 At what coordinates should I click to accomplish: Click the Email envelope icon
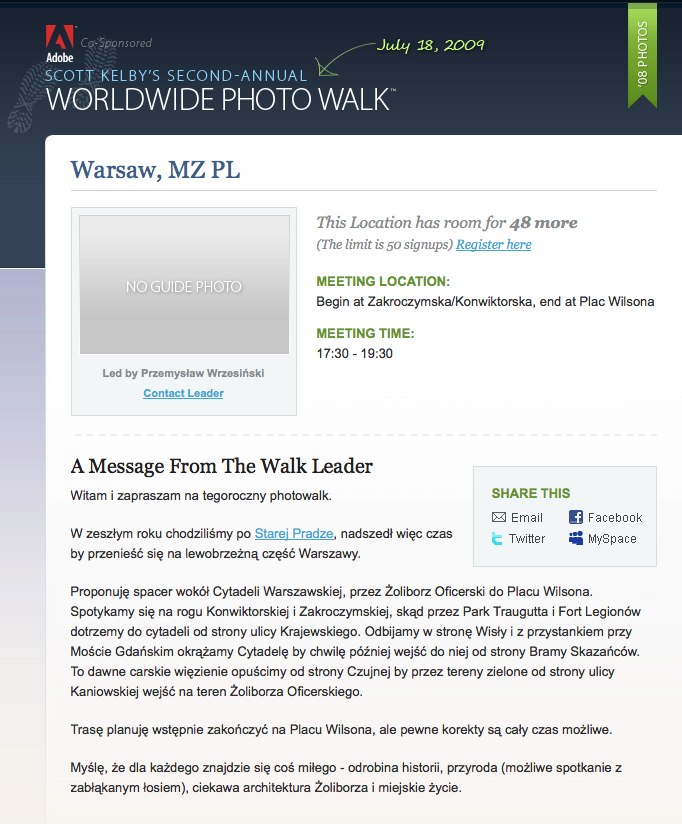(499, 517)
